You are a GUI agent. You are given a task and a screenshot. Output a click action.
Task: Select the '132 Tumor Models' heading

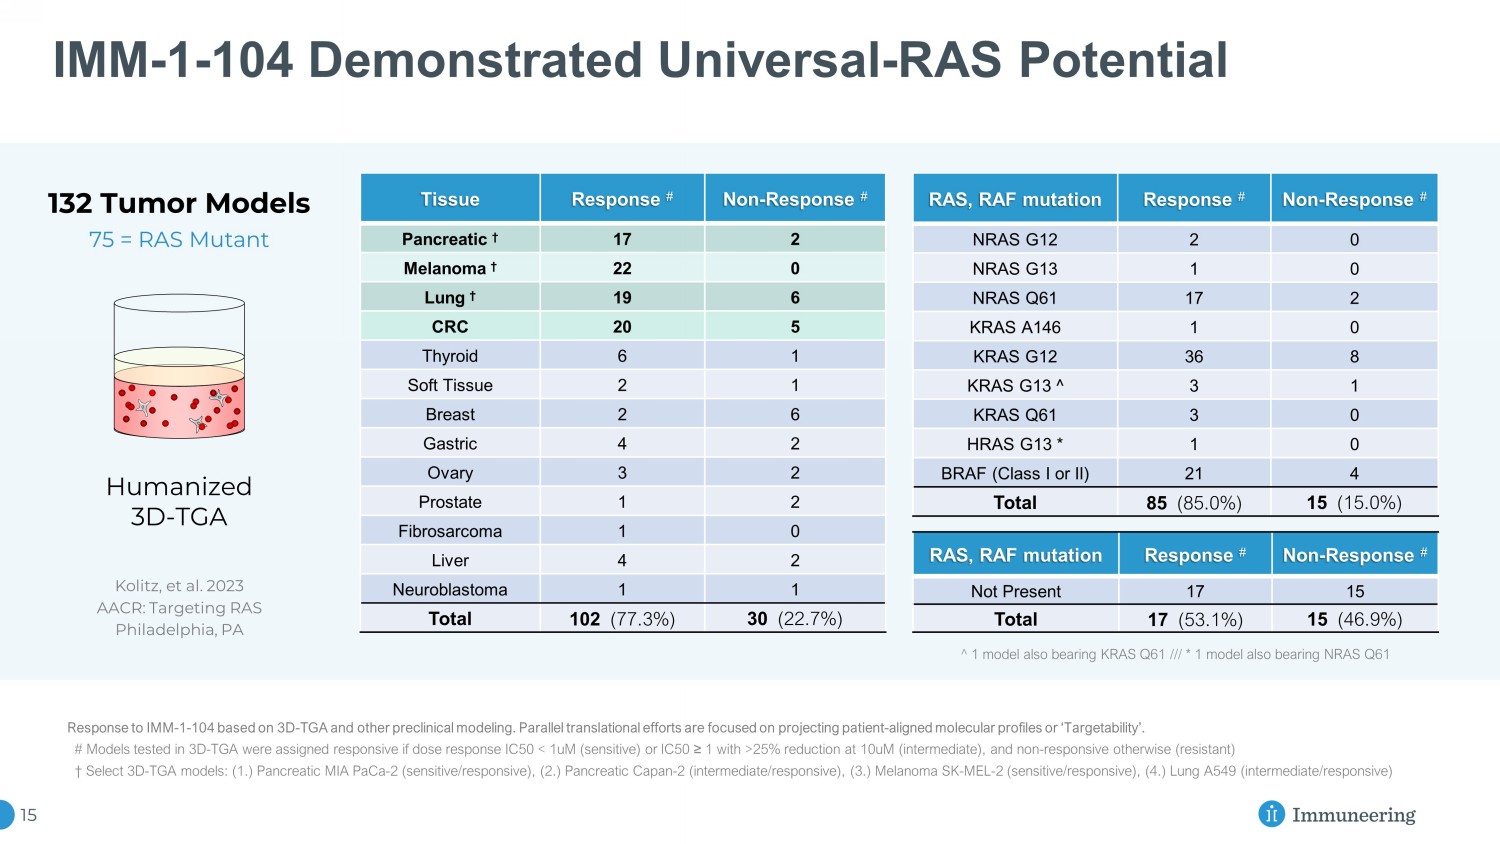(x=179, y=203)
